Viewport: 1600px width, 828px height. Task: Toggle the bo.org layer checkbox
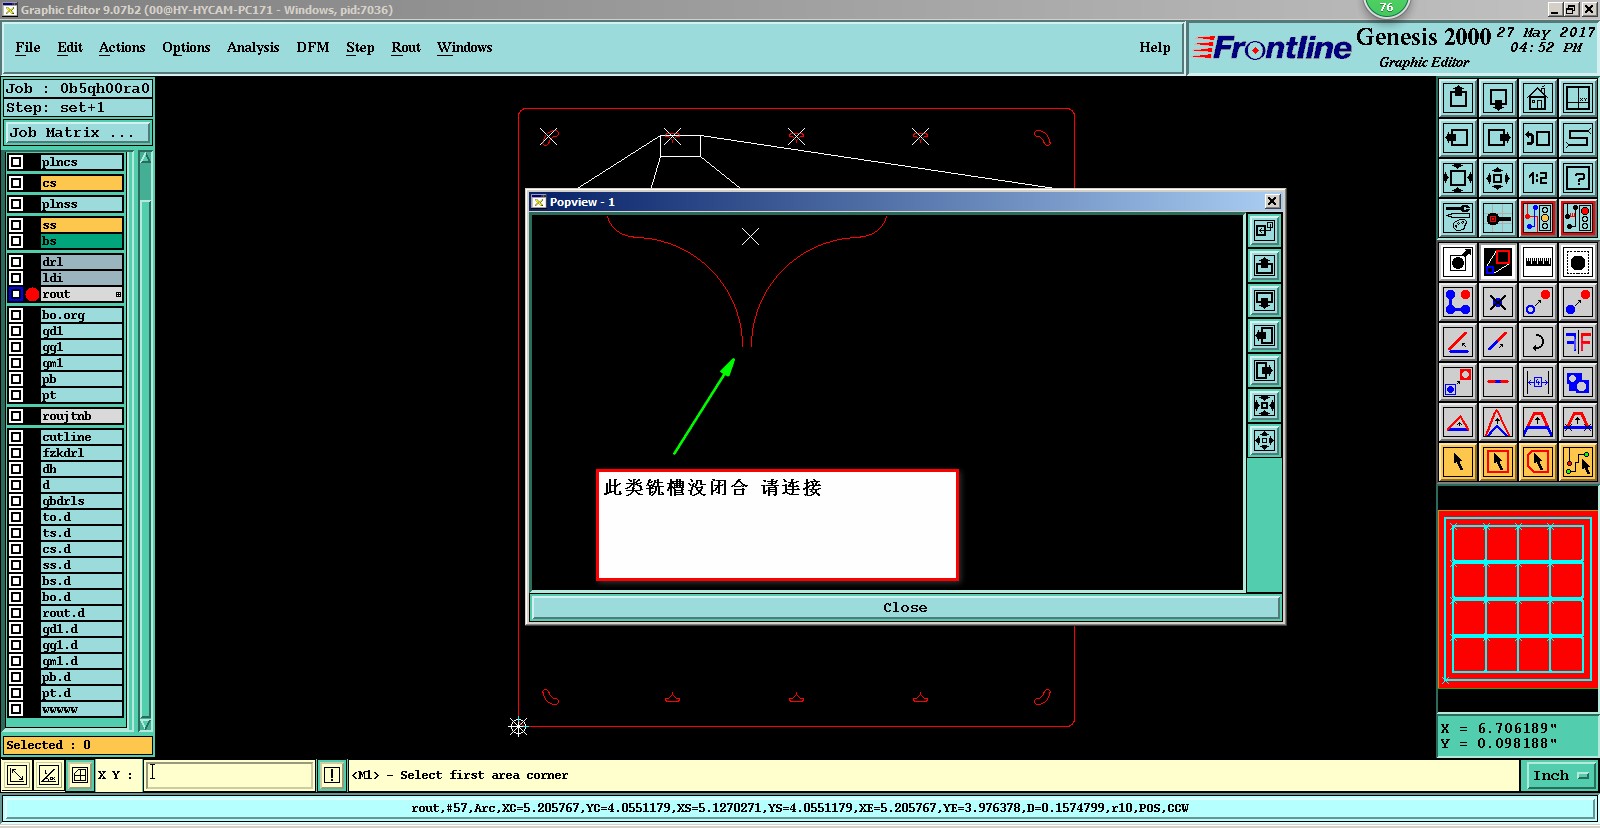[x=16, y=315]
